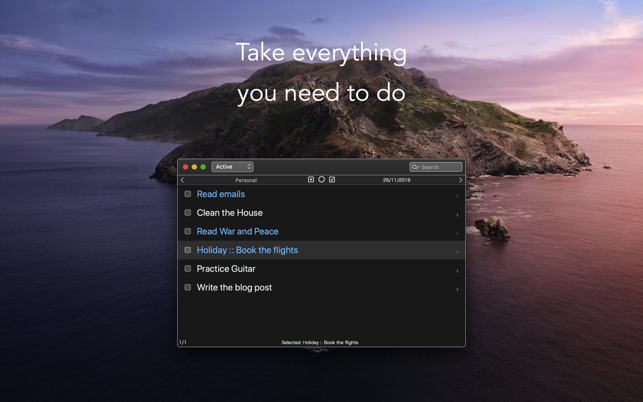Select the Practice Guitar task
Screen dimensions: 643x402
226,269
